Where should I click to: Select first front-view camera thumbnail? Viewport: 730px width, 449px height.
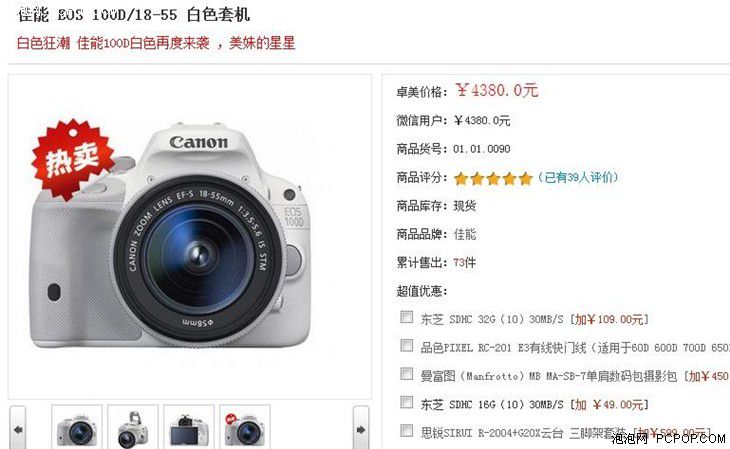[x=77, y=428]
